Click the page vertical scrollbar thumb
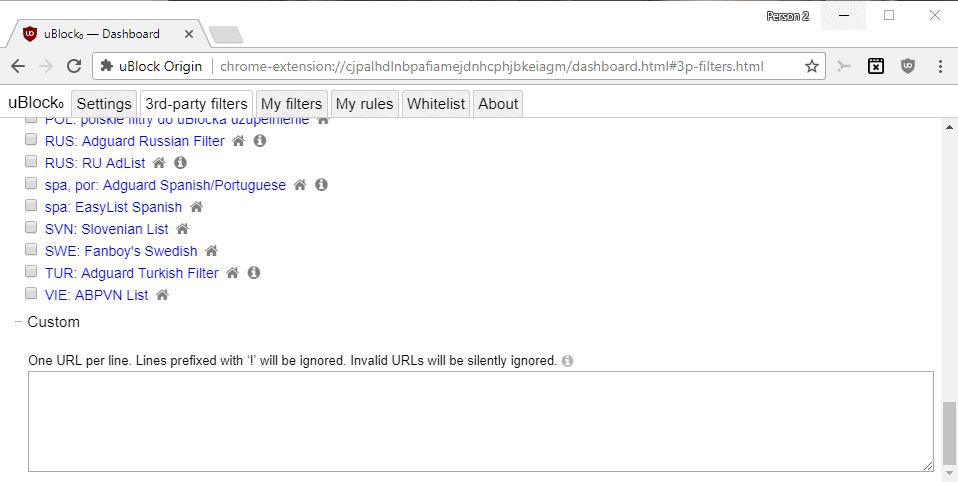The width and height of the screenshot is (958, 482). click(949, 434)
